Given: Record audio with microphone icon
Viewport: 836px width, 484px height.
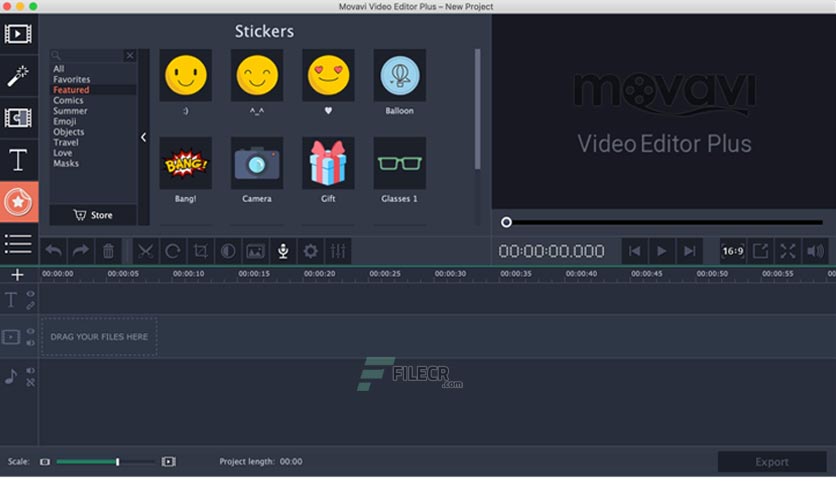Looking at the screenshot, I should coord(283,251).
